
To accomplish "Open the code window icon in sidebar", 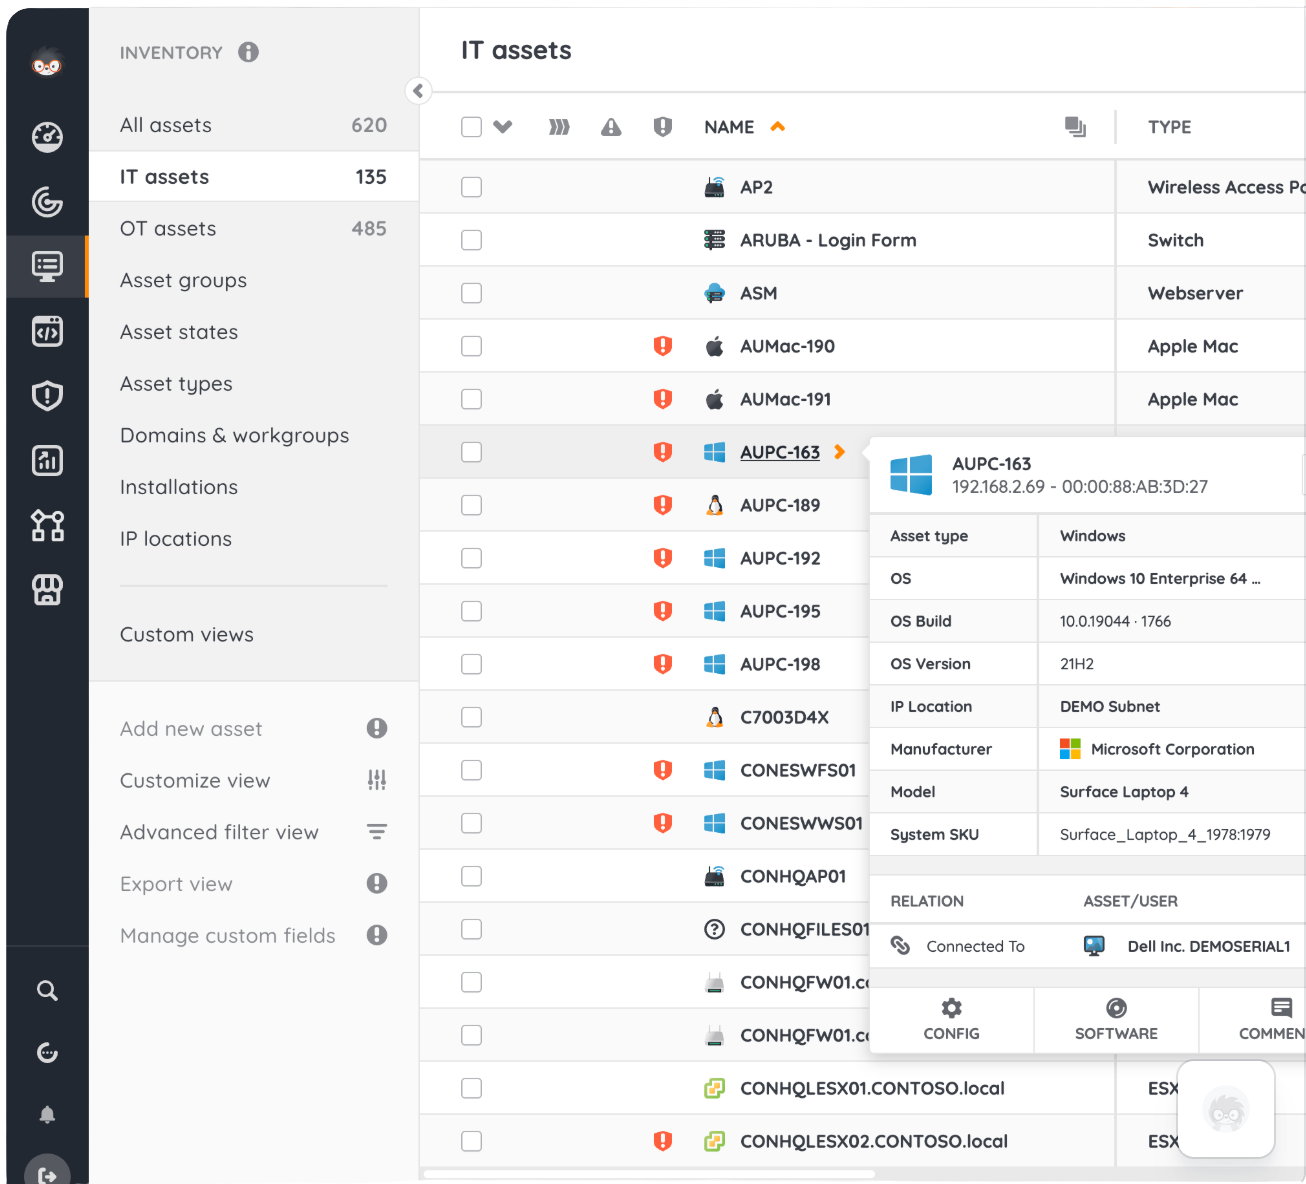I will tap(47, 331).
